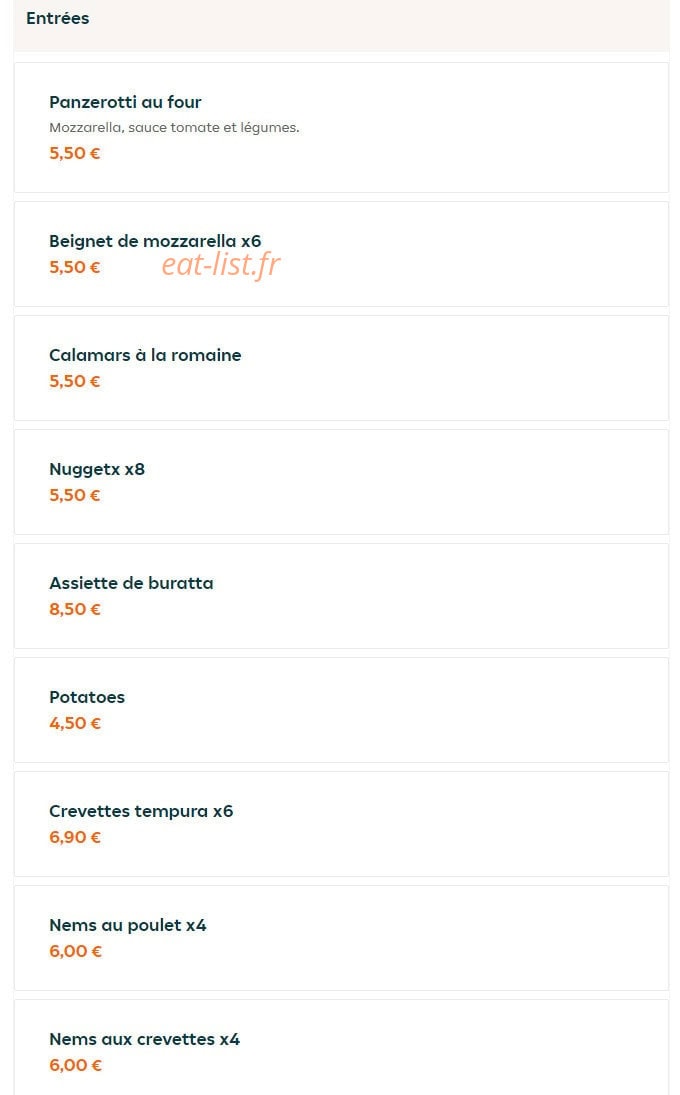Click the 6,00 € Nems au poulet price

pos(75,950)
